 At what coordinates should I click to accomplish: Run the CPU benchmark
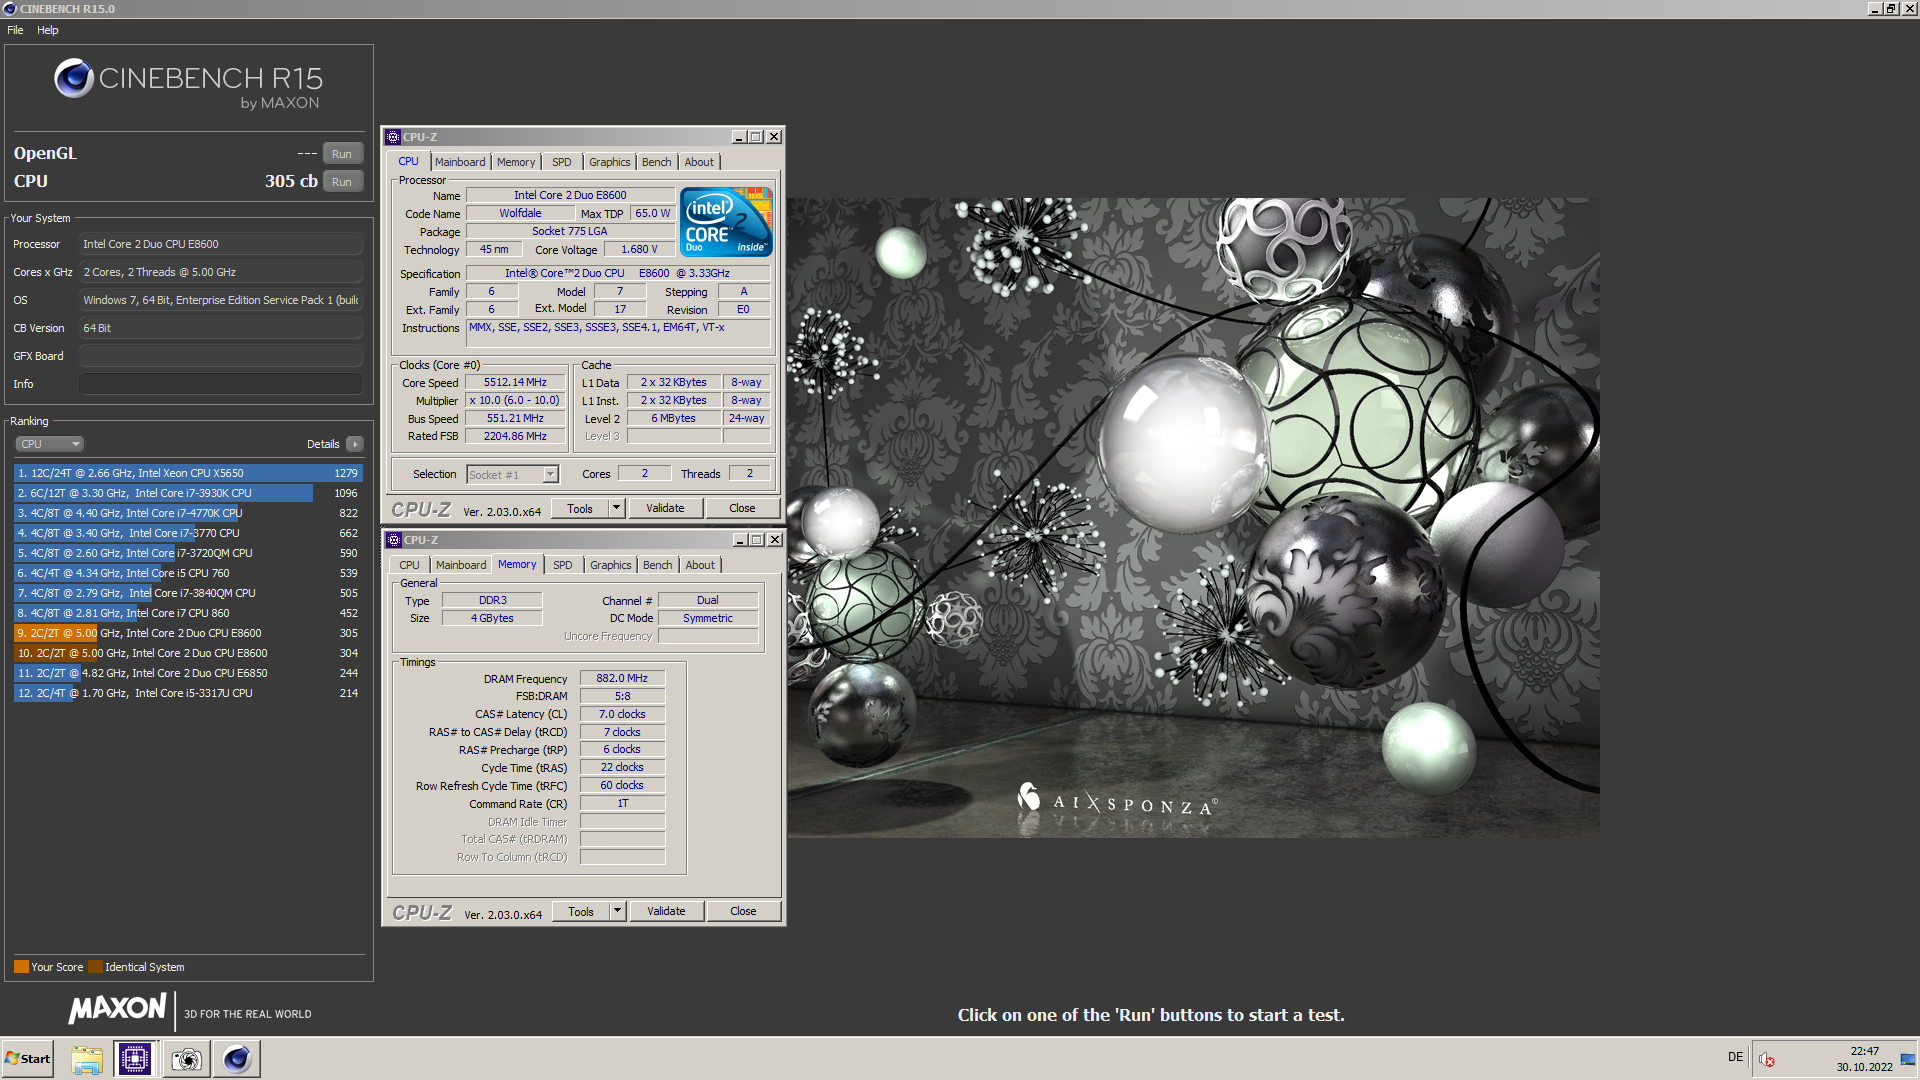pos(342,182)
